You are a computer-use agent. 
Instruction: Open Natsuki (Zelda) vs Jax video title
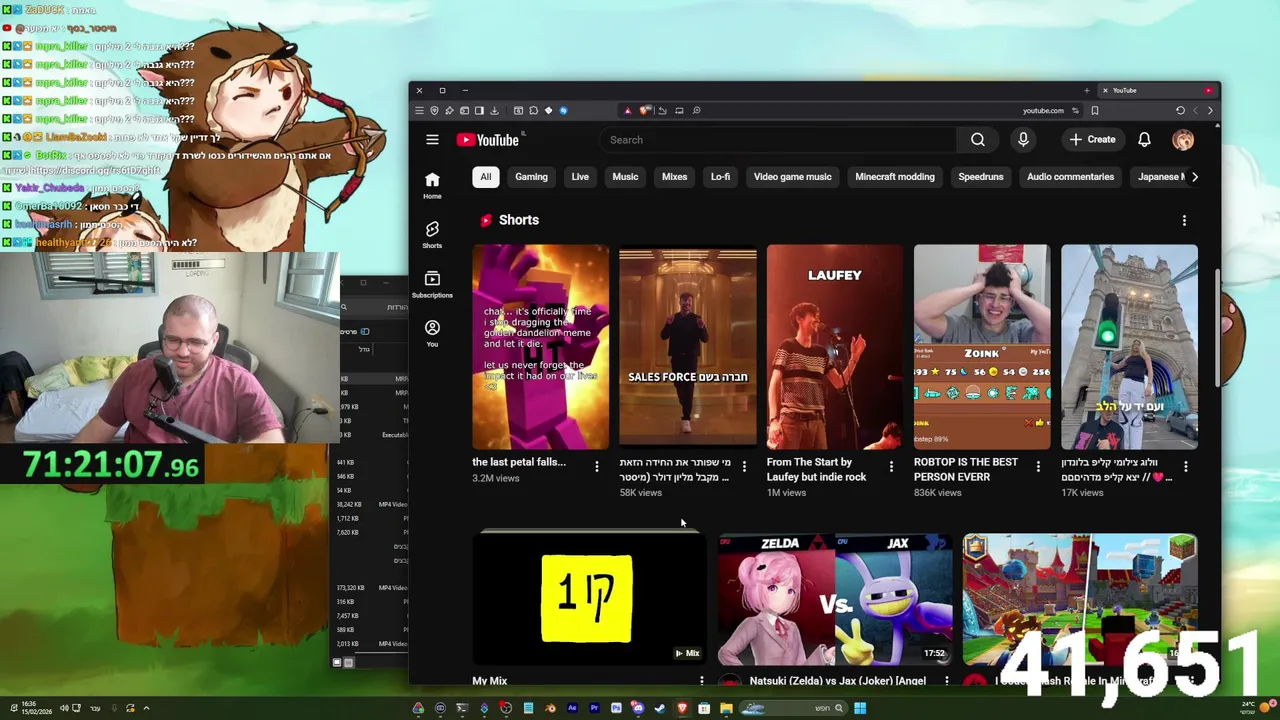(838, 681)
